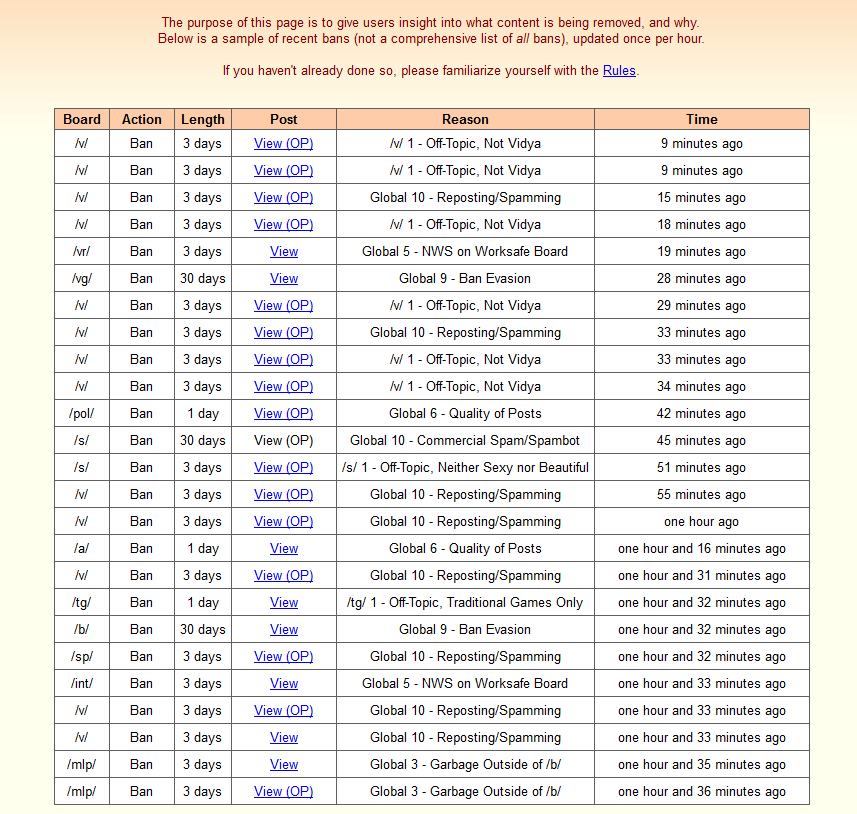
Task: Open the Rules link
Action: [618, 71]
